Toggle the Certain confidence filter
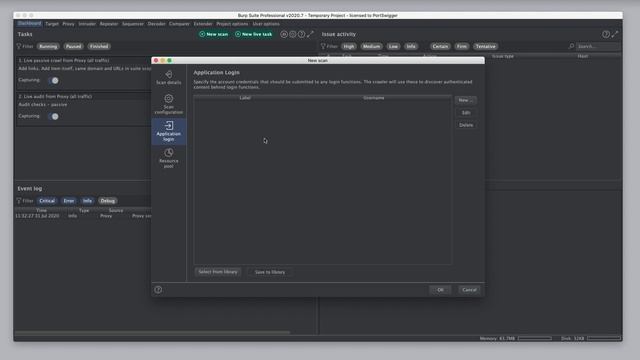This screenshot has height=360, width=640. [440, 47]
